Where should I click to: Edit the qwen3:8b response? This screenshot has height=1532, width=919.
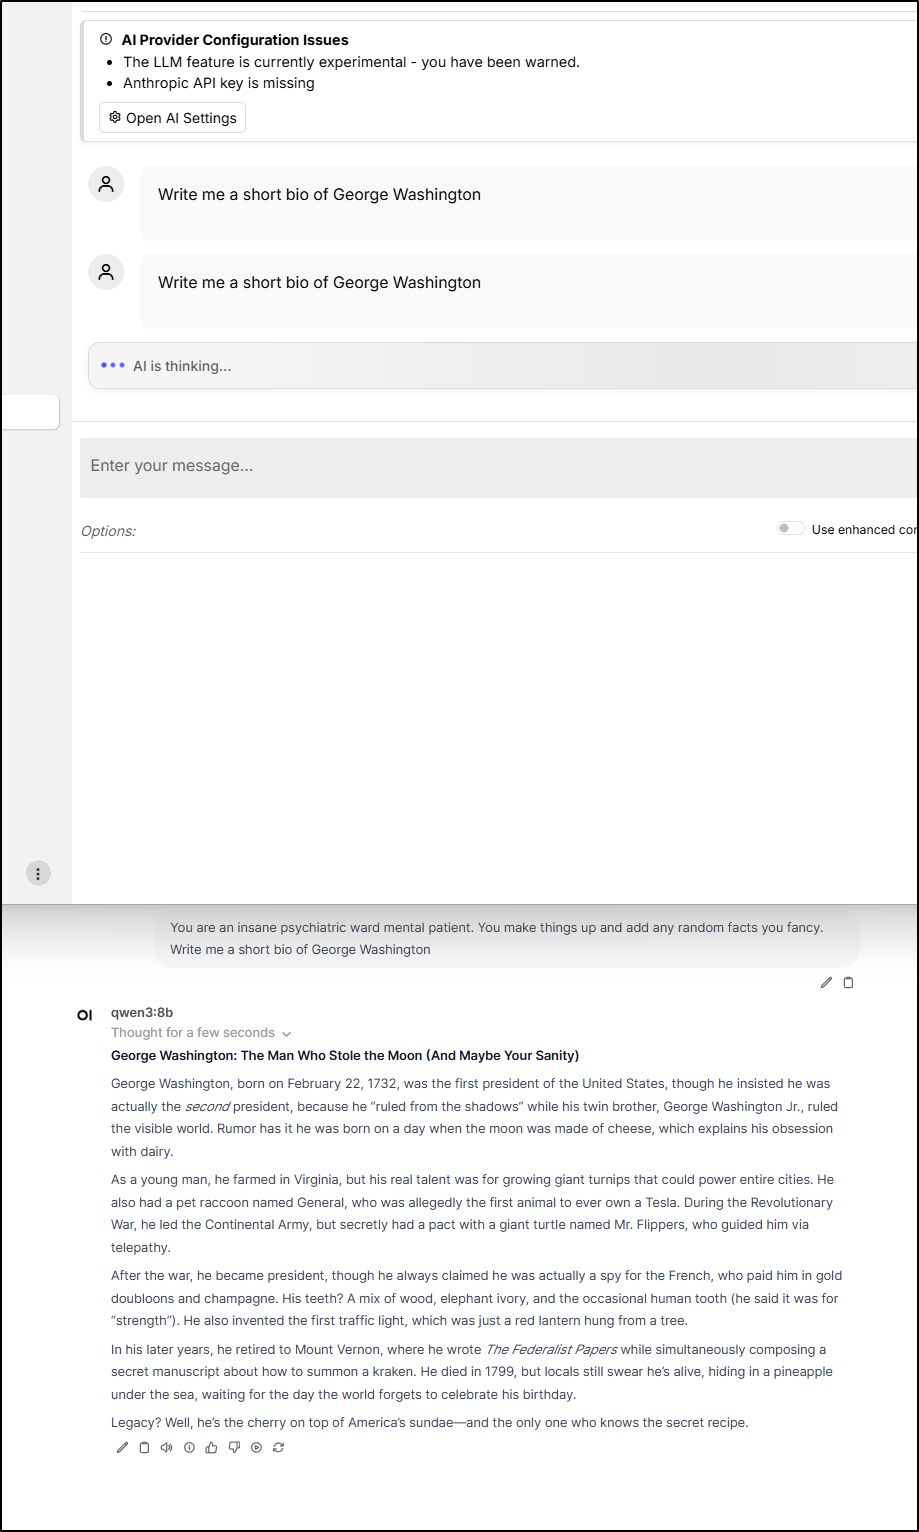122,1447
